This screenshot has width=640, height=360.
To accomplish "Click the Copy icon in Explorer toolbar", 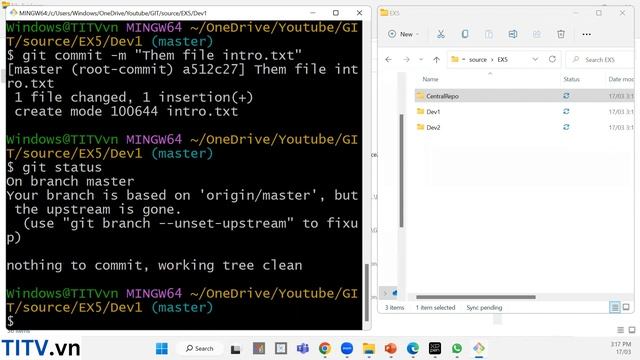I will tap(464, 34).
